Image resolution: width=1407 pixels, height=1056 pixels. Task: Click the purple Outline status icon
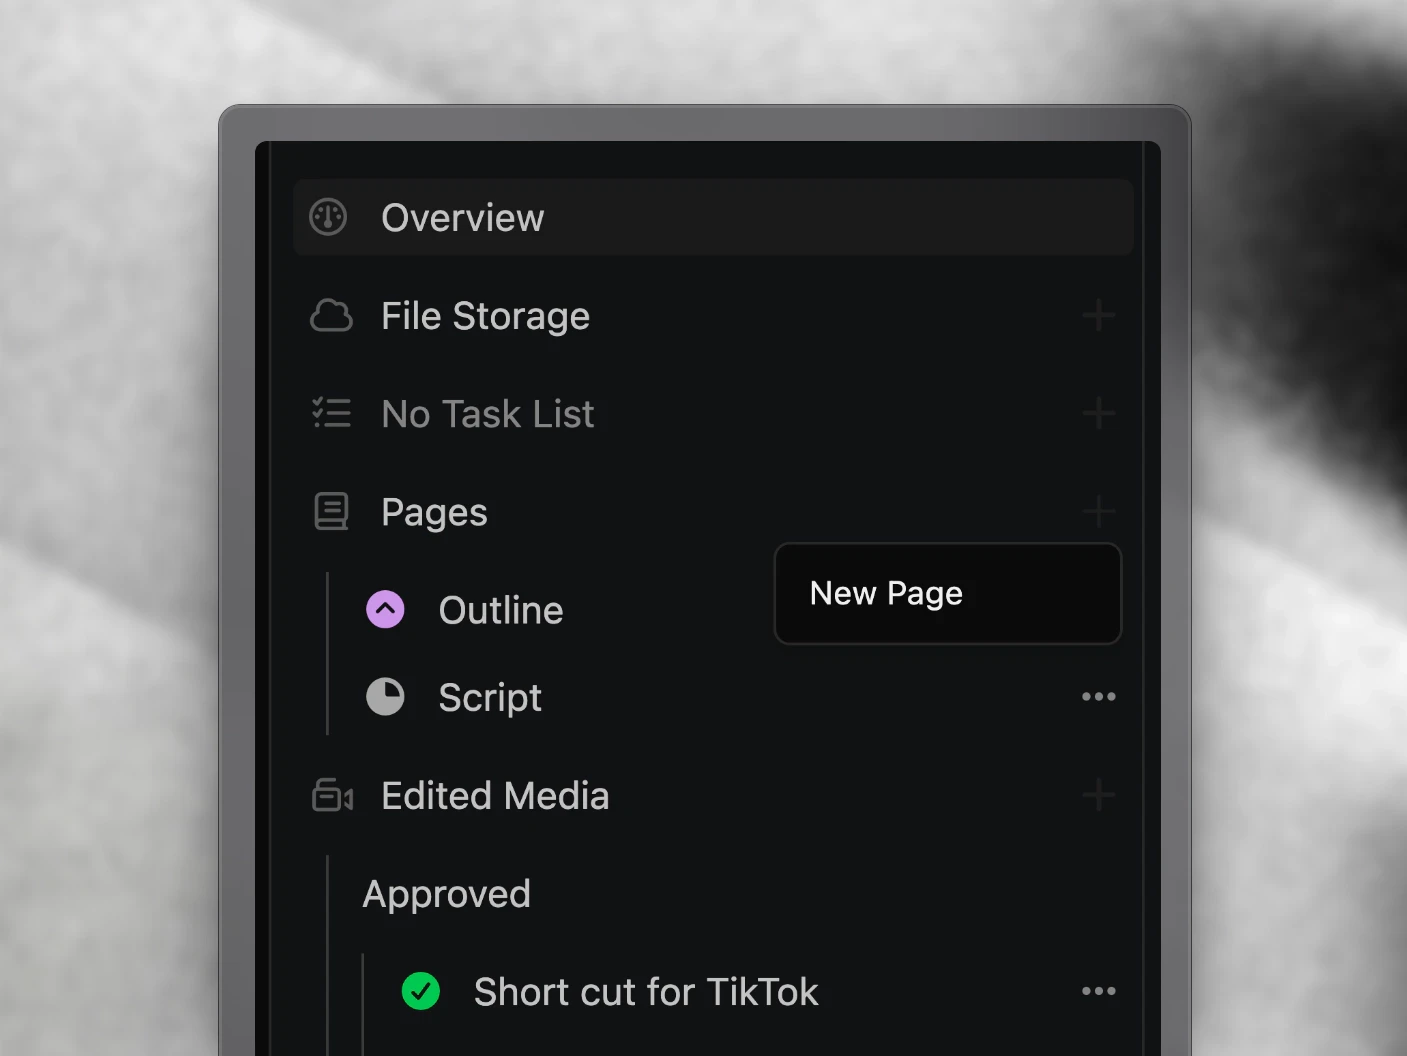(x=385, y=609)
